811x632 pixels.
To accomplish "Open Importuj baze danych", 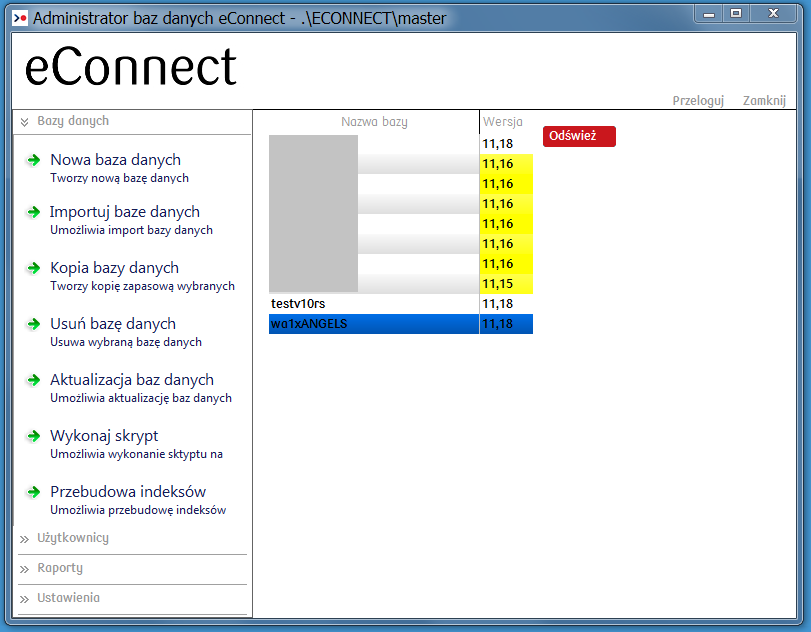I will point(125,212).
